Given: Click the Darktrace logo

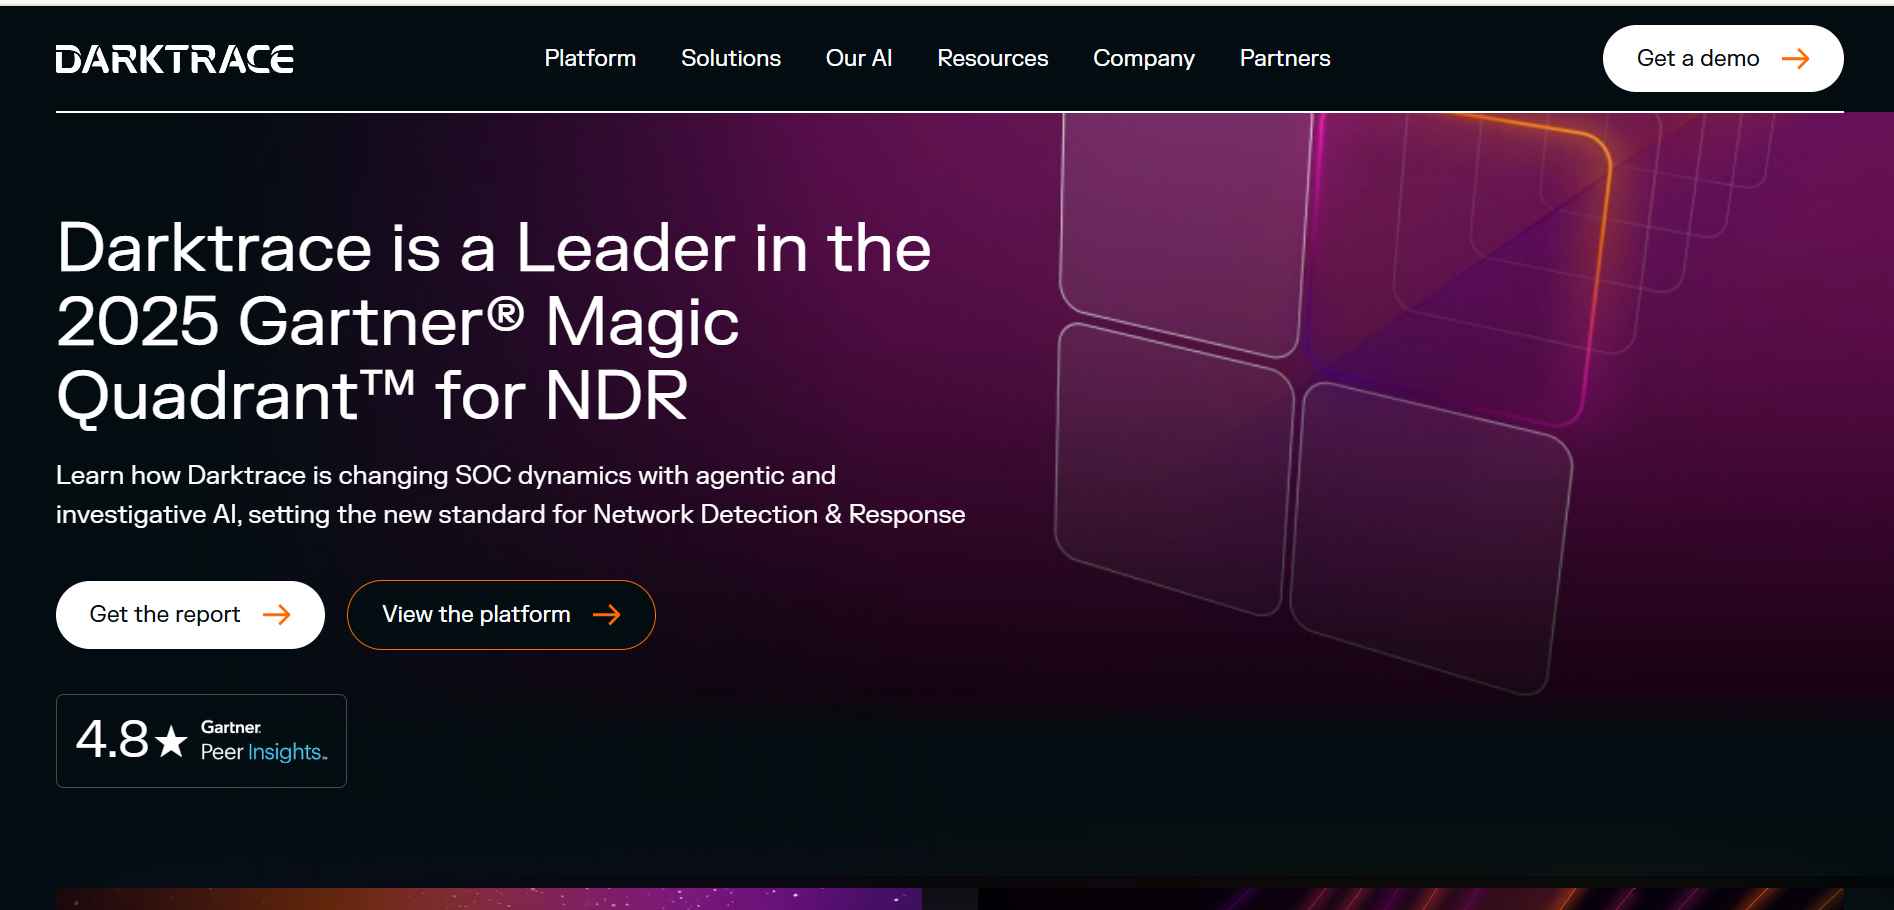Looking at the screenshot, I should click(175, 59).
